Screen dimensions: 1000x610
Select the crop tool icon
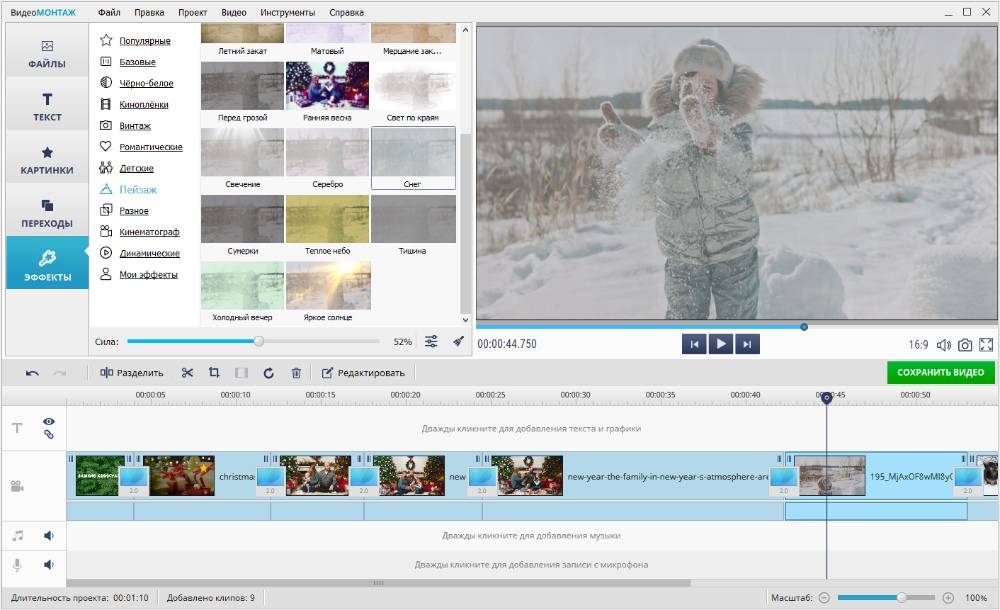click(x=214, y=373)
